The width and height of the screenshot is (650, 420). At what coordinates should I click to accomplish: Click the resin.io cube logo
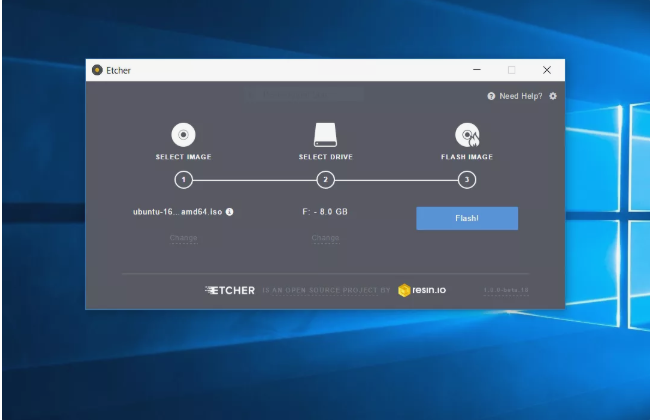(404, 290)
